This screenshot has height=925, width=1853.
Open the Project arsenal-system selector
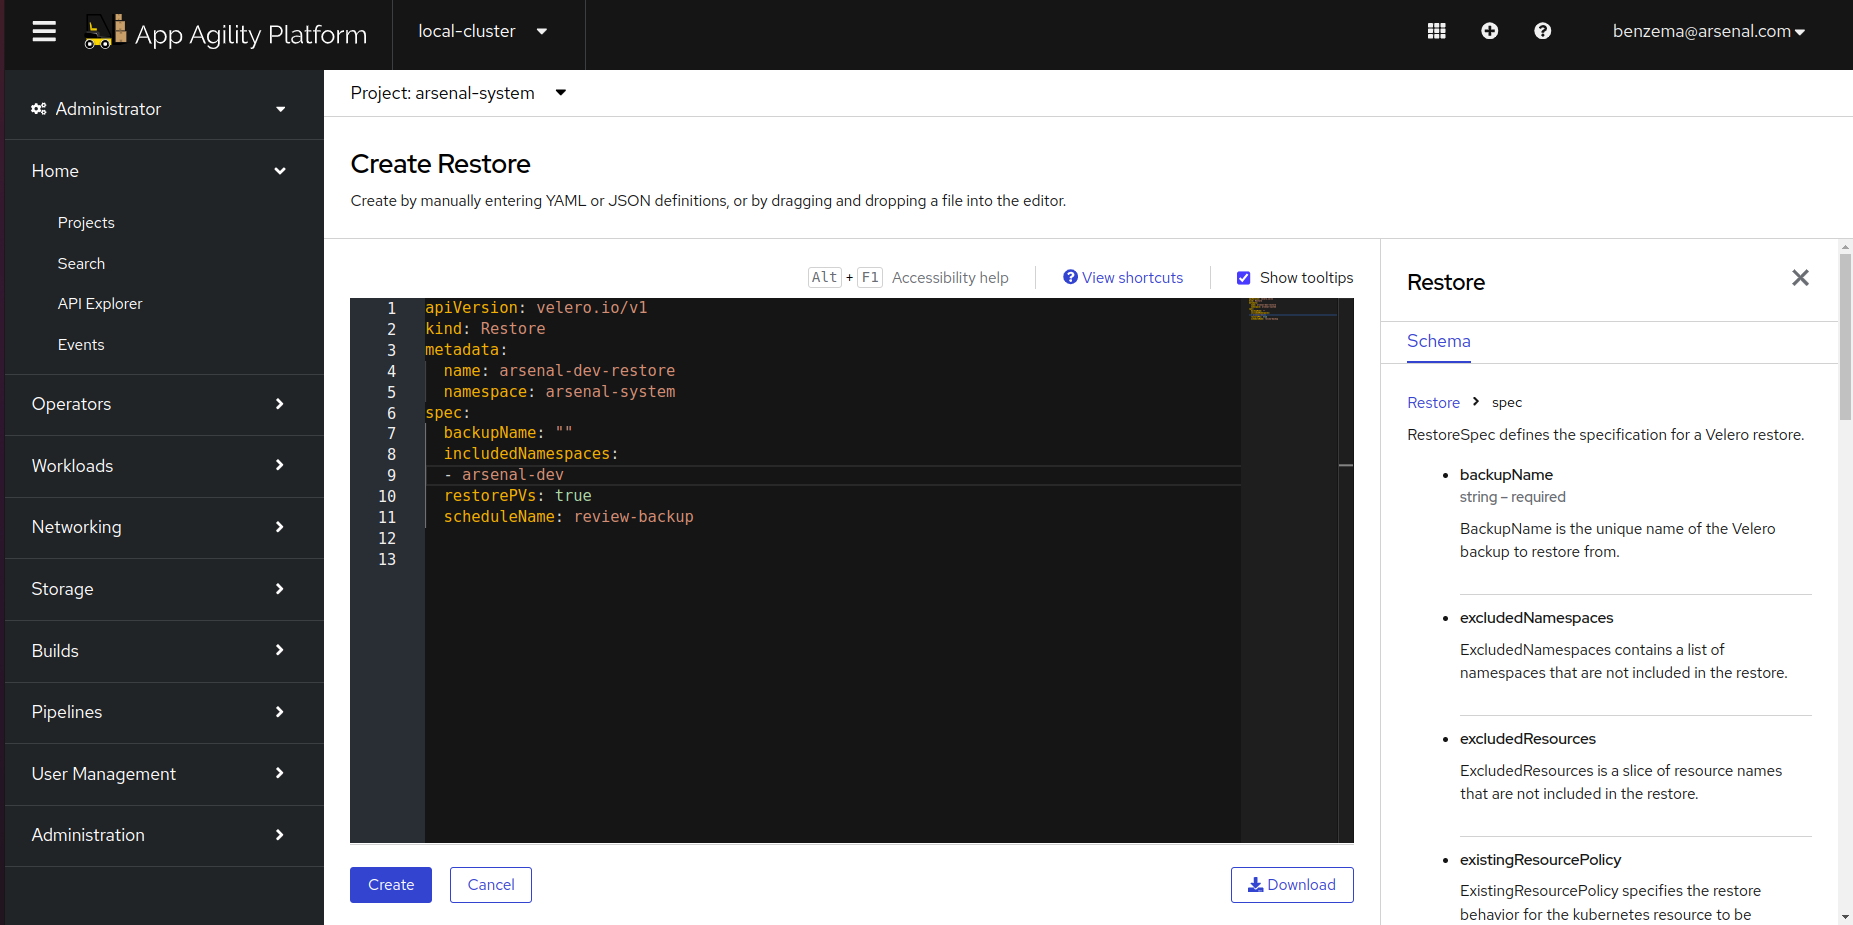point(458,93)
